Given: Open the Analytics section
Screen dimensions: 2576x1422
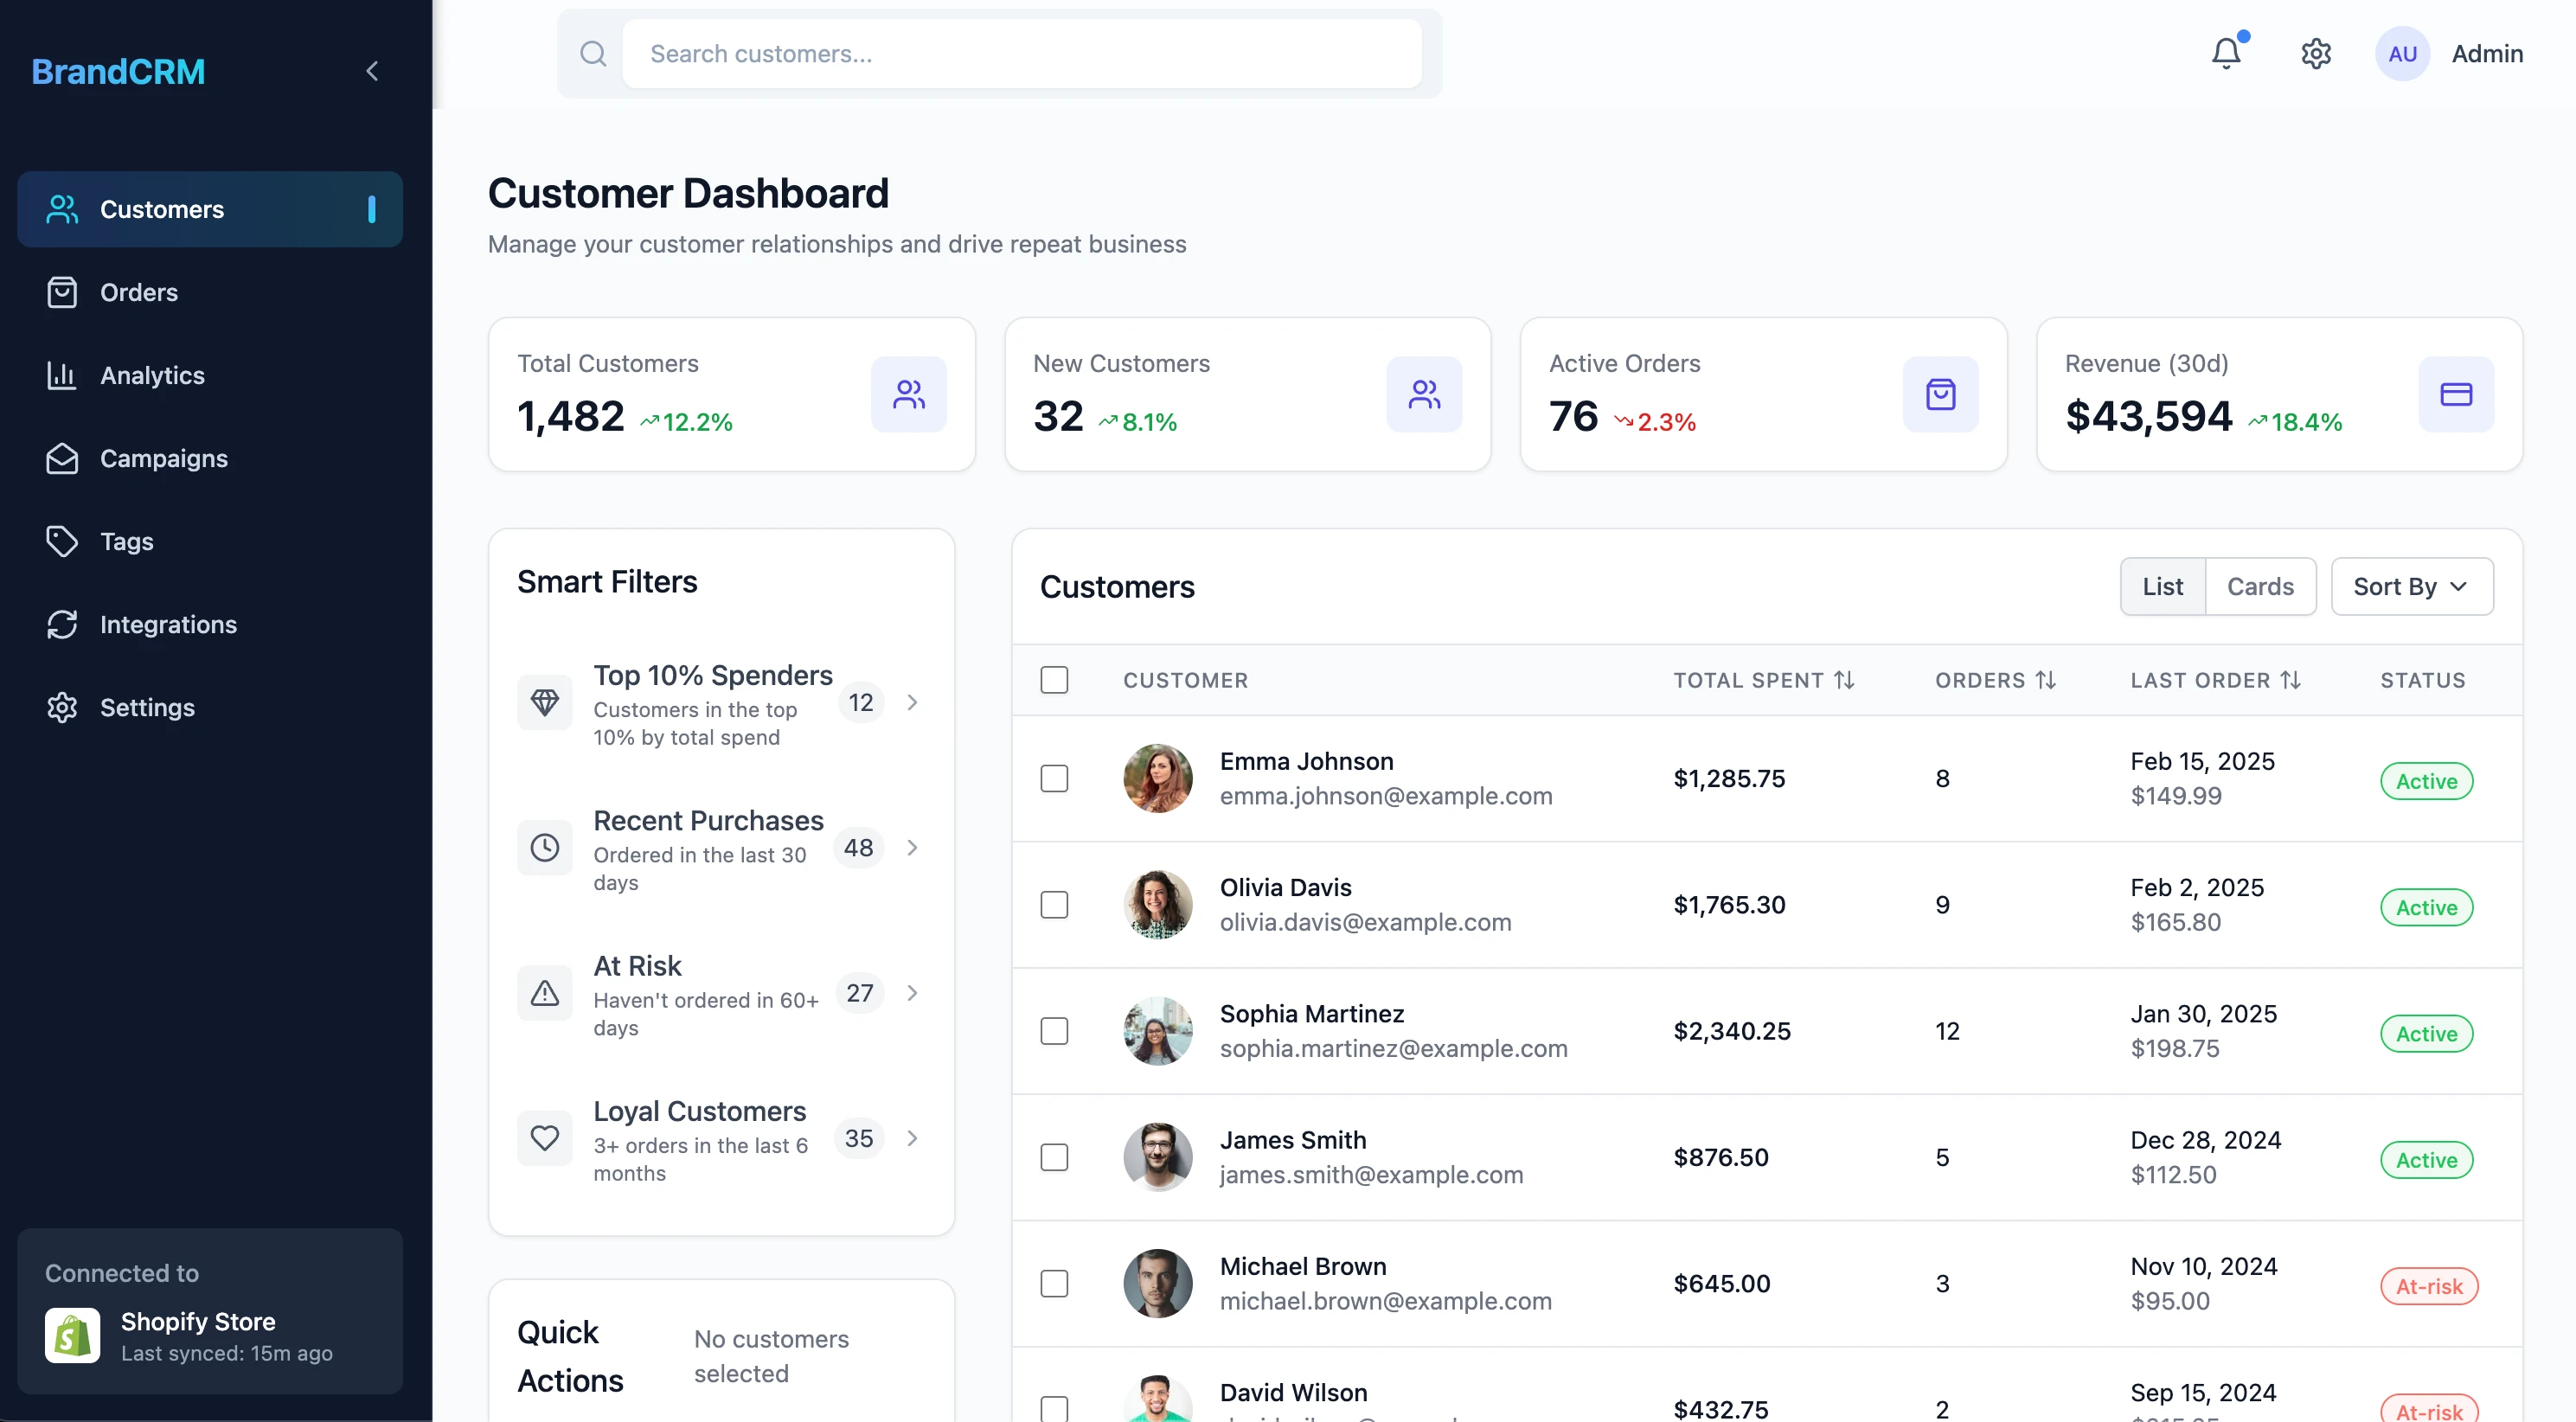Looking at the screenshot, I should (152, 375).
